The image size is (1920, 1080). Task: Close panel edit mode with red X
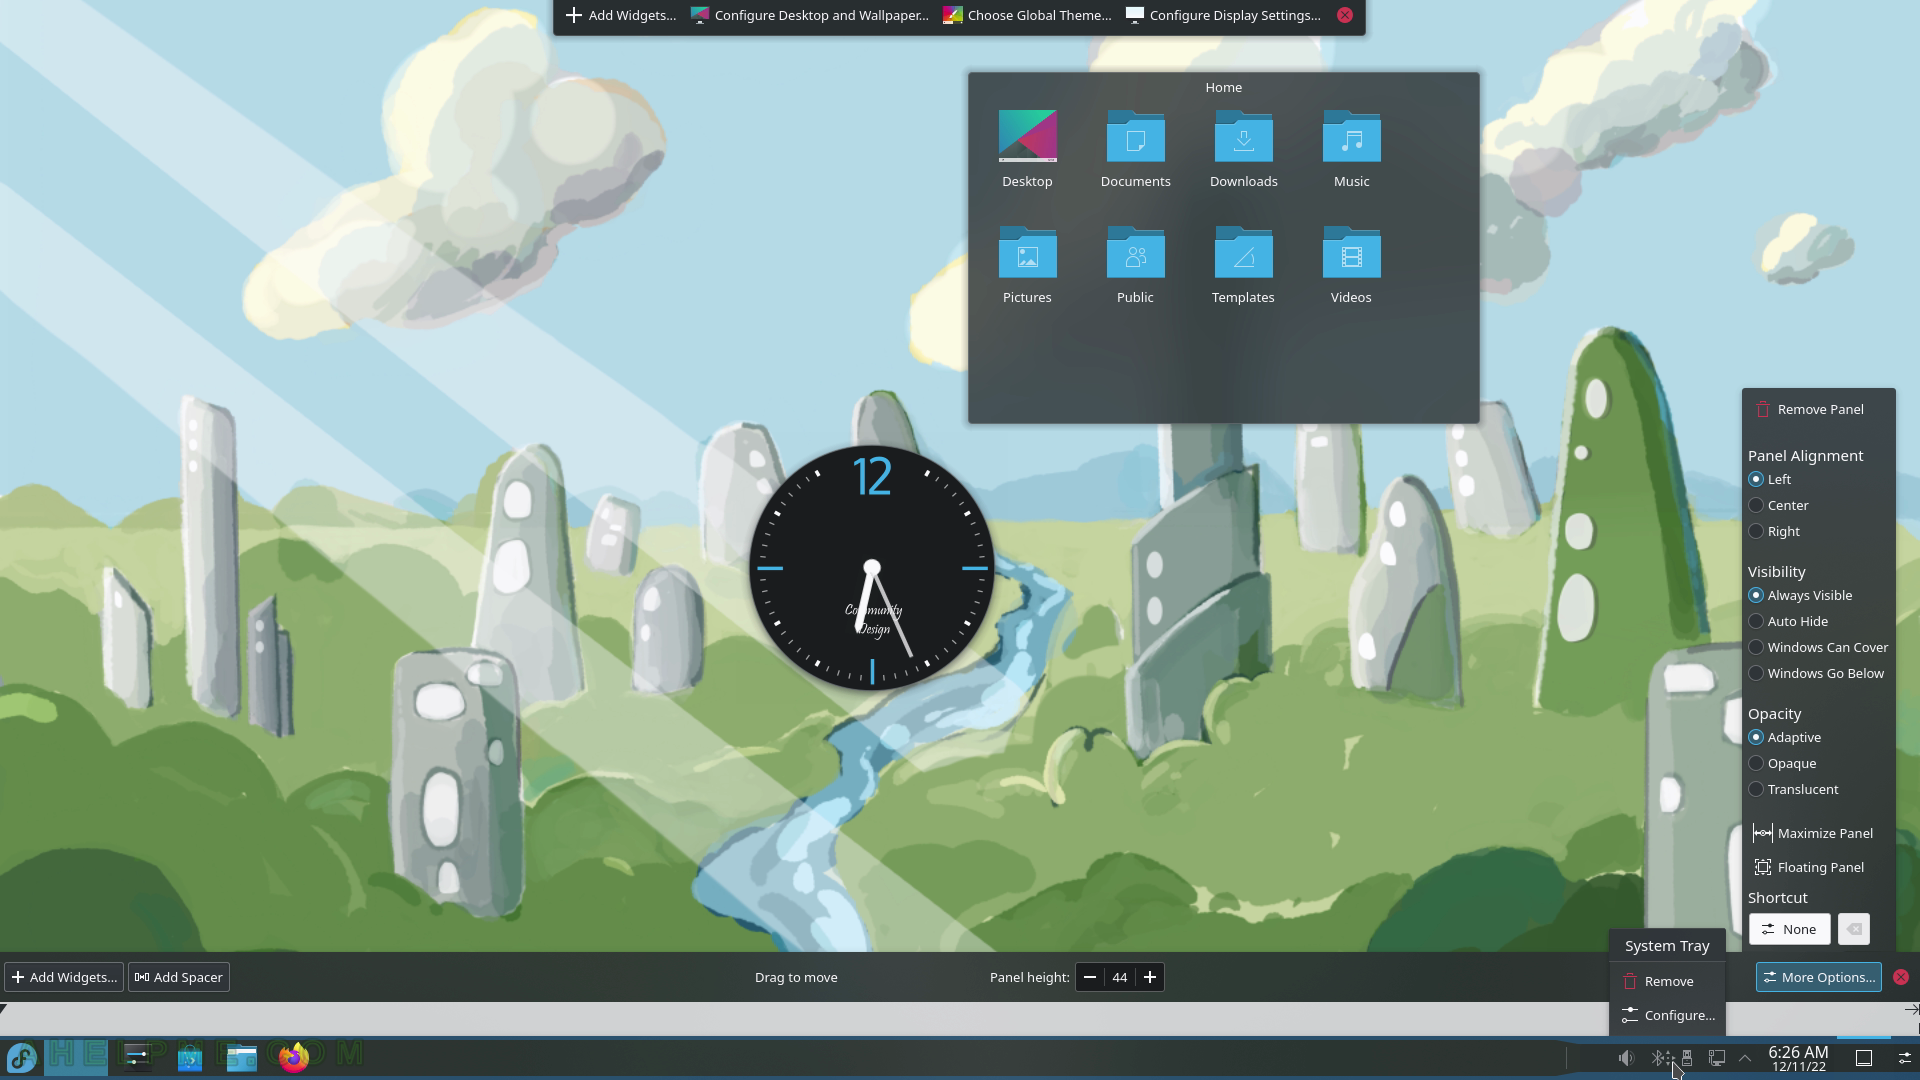1901,977
